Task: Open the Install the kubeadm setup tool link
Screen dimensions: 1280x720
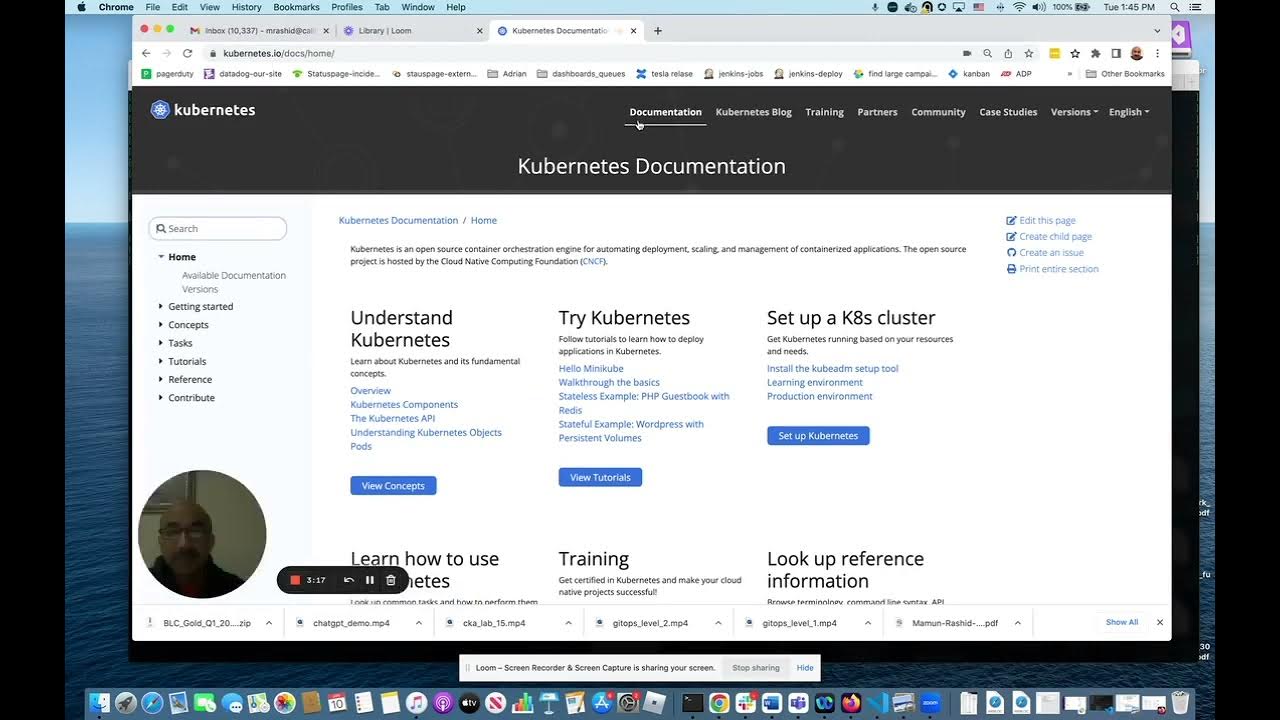Action: (832, 369)
